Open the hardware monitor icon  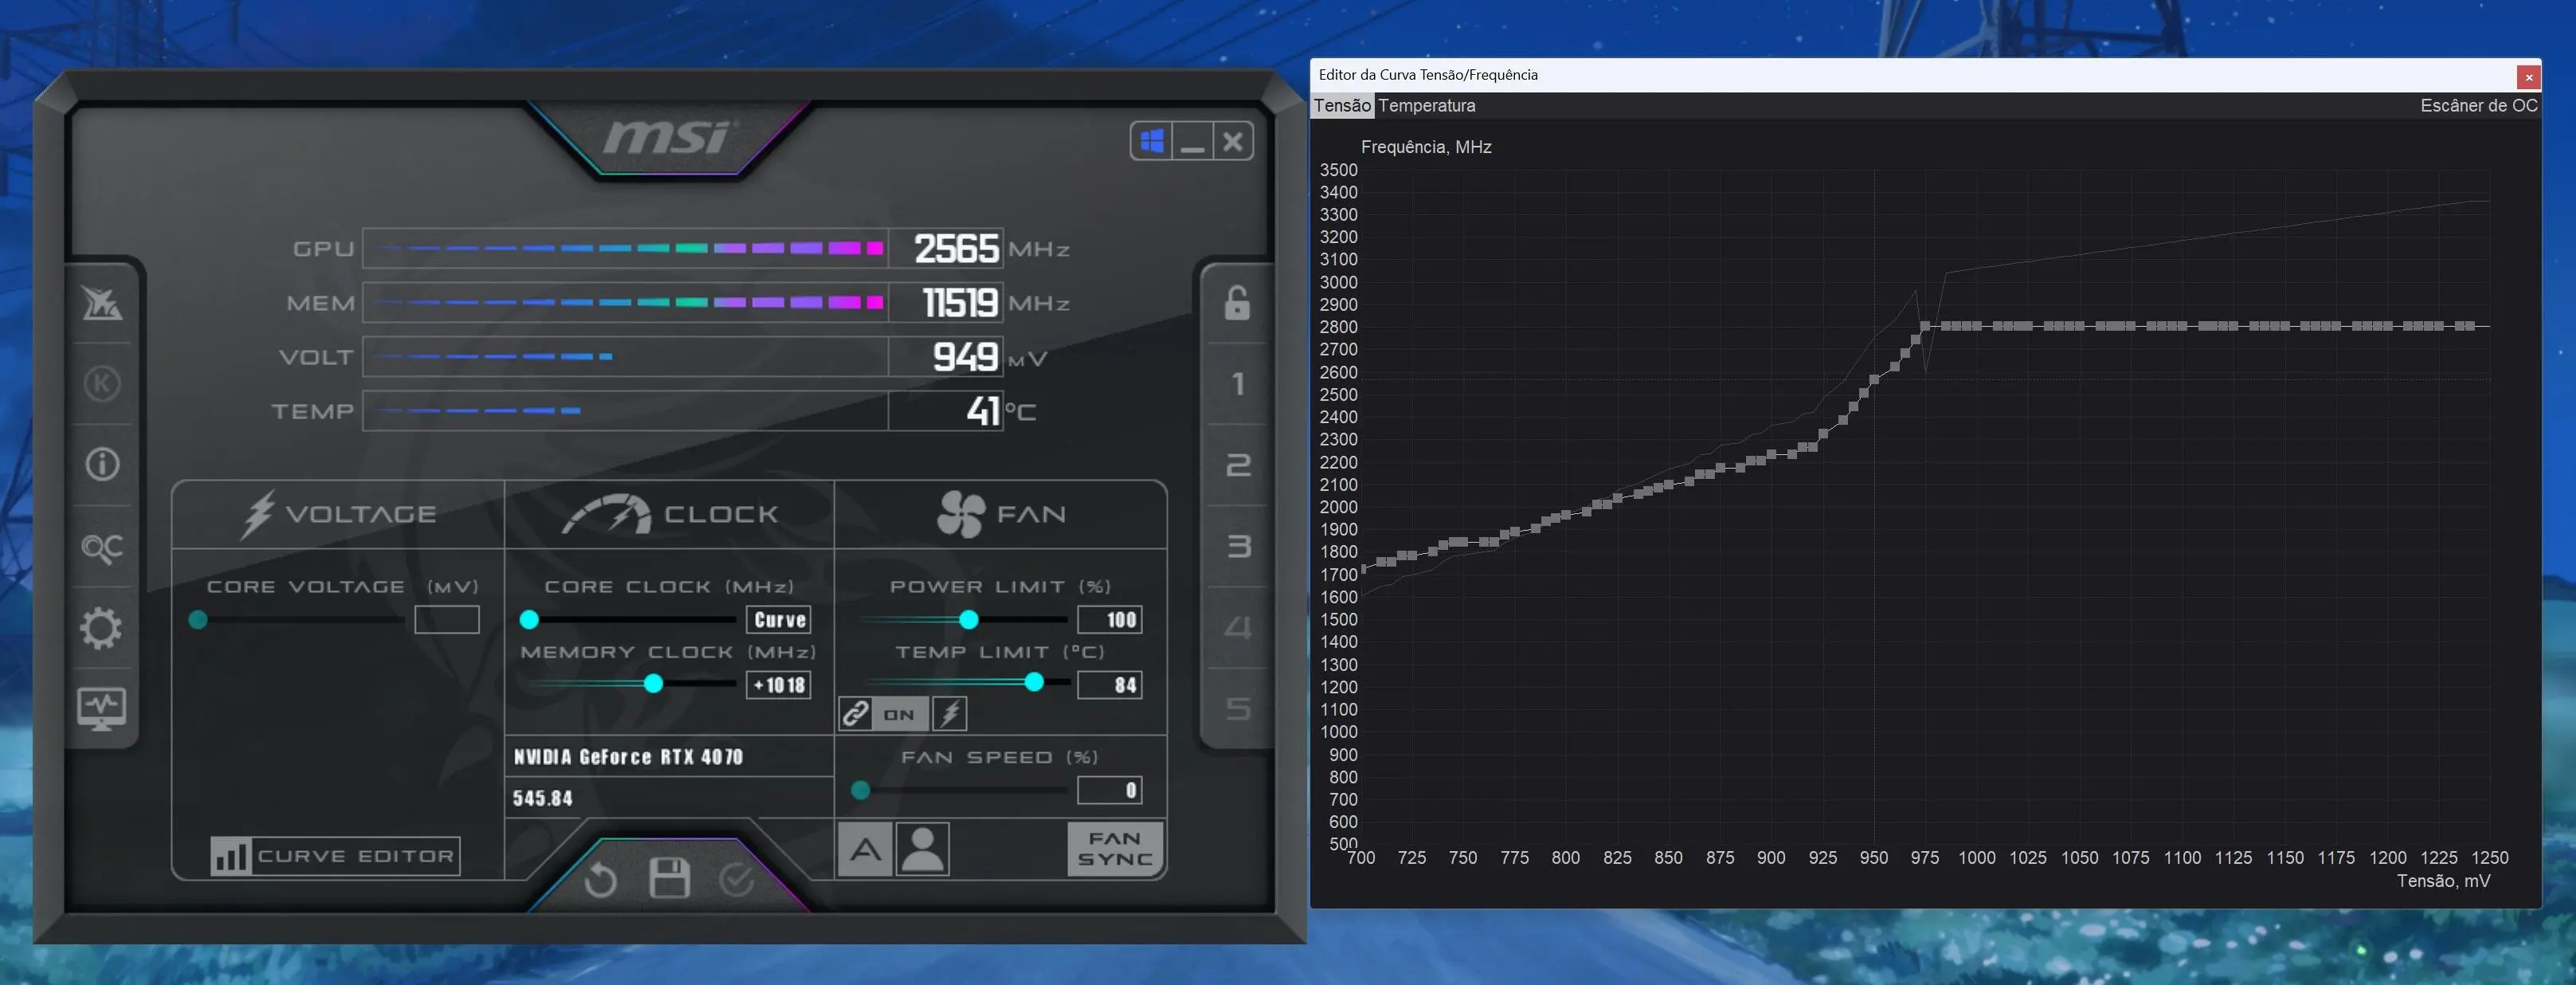(x=102, y=708)
